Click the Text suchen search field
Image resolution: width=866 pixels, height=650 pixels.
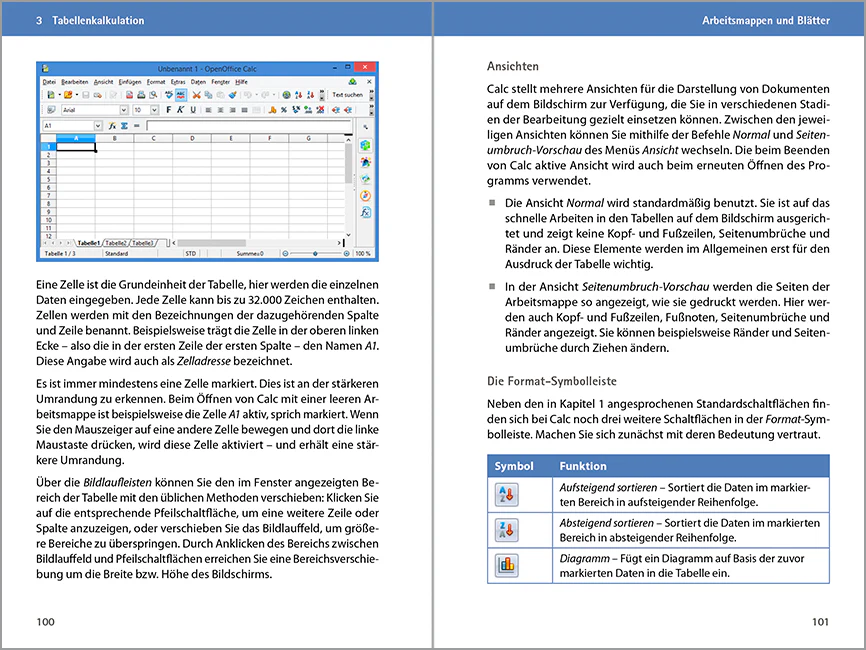pyautogui.click(x=347, y=95)
